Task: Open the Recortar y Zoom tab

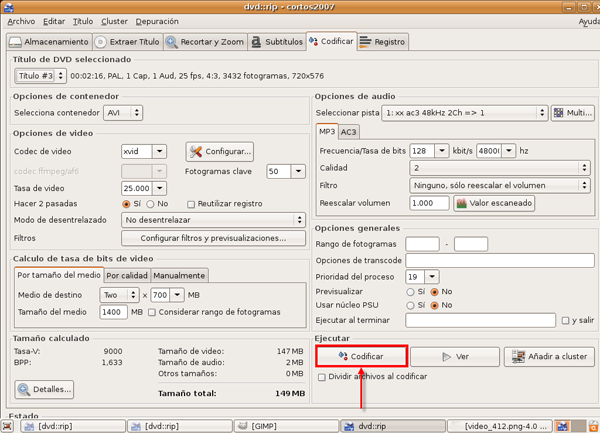Action: [204, 42]
